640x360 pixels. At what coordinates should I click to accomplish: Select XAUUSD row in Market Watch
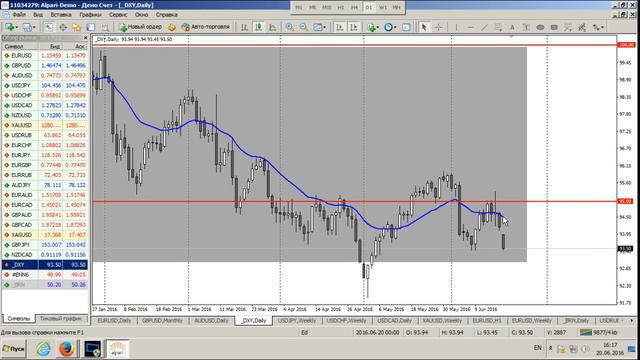pyautogui.click(x=44, y=125)
